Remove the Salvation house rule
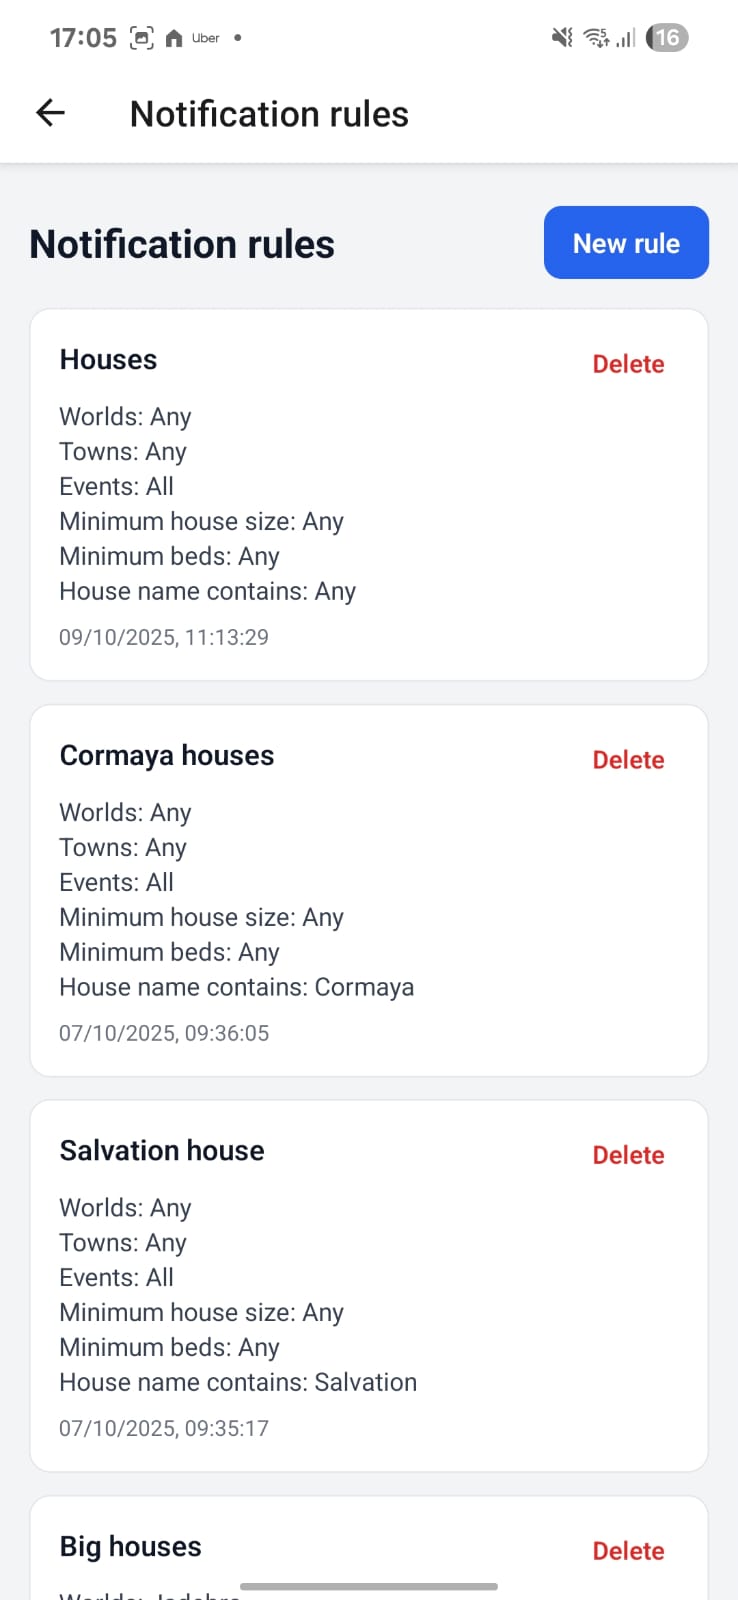The width and height of the screenshot is (738, 1600). (x=628, y=1155)
